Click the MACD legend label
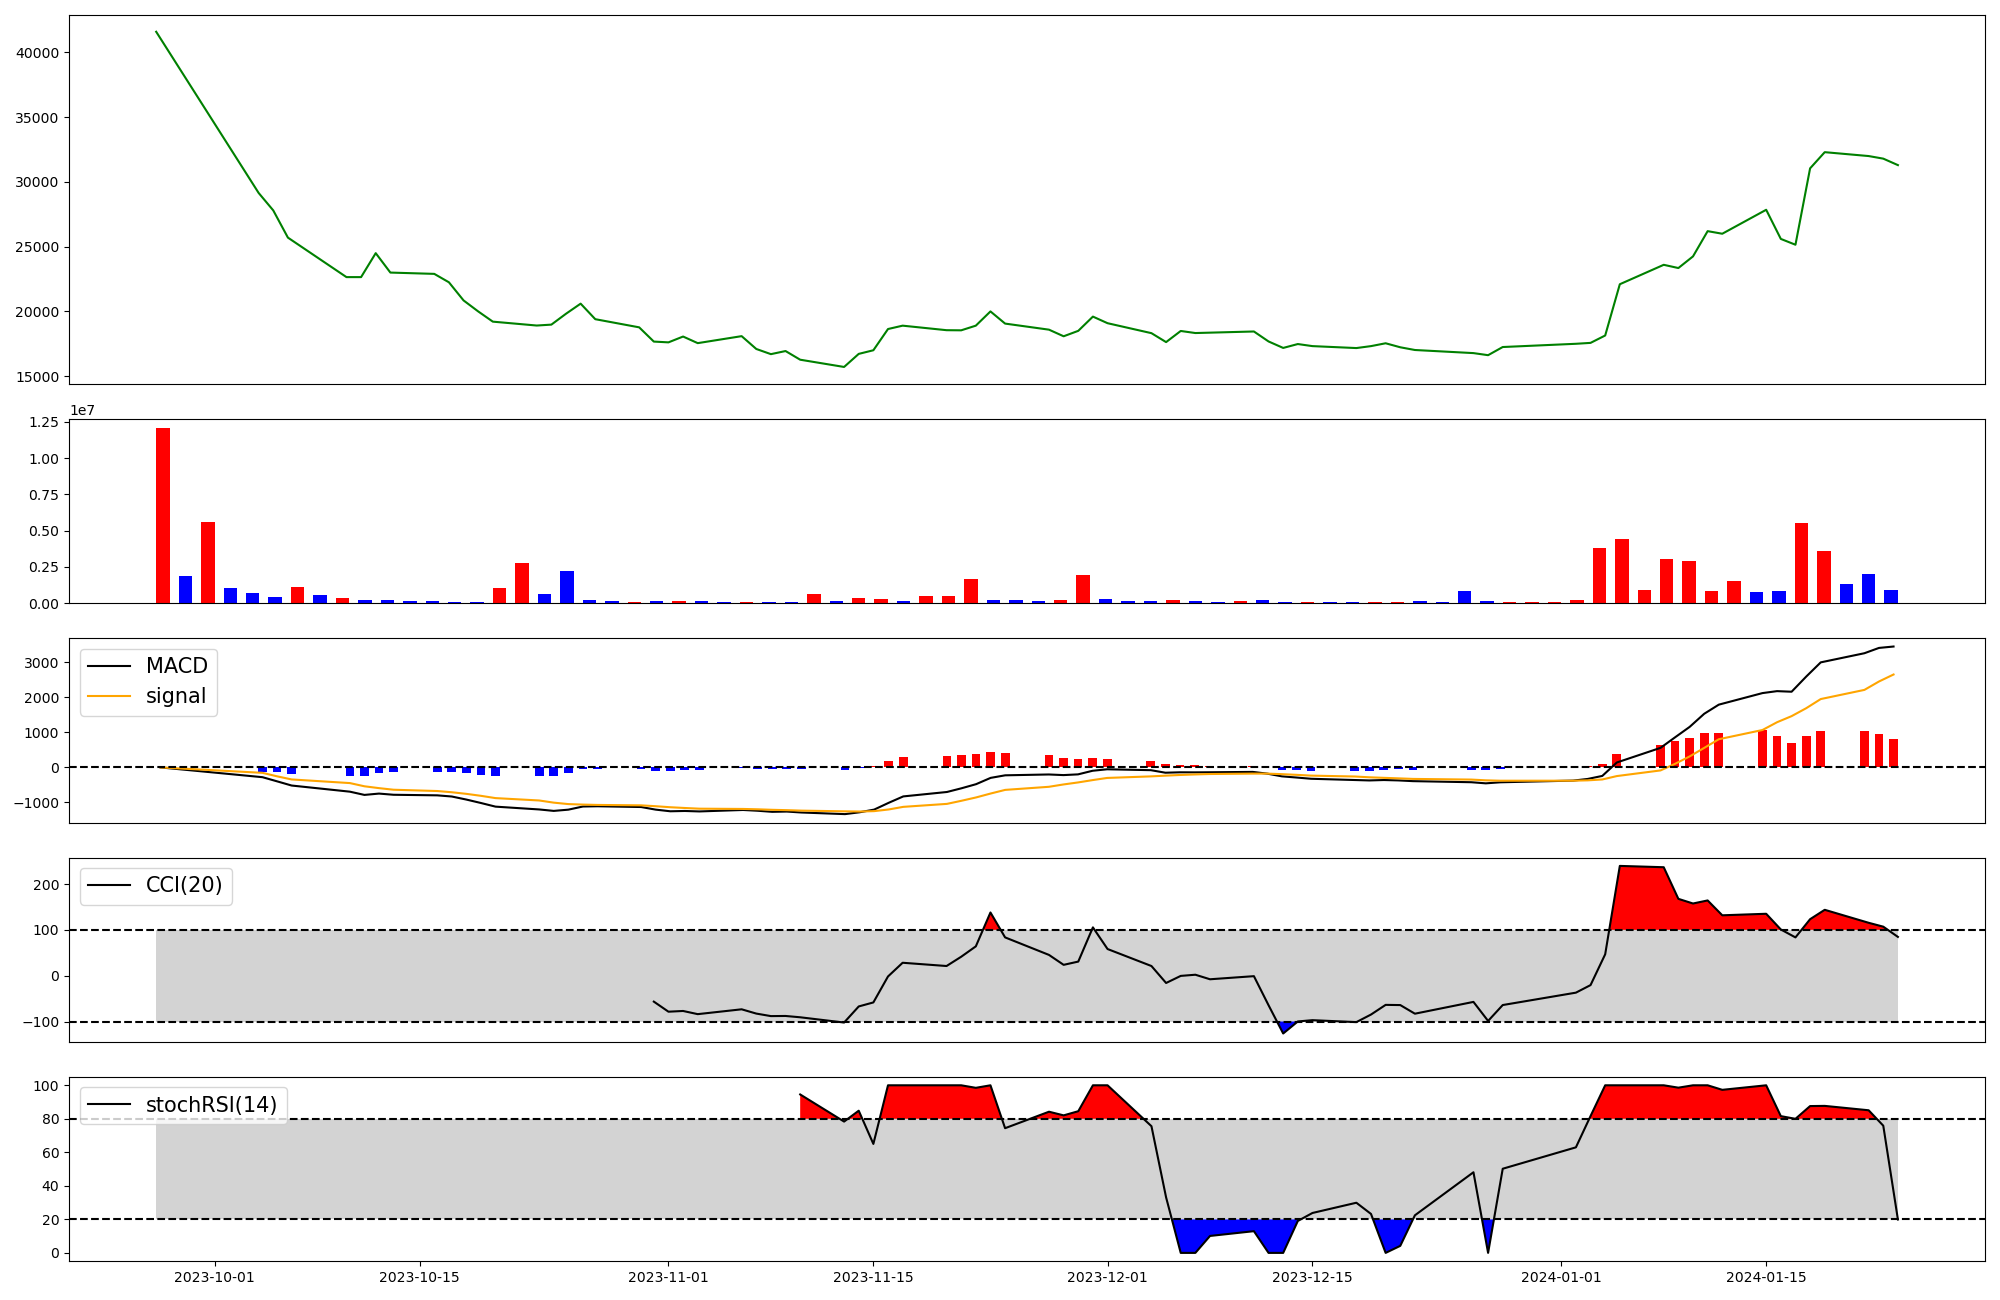 (176, 666)
